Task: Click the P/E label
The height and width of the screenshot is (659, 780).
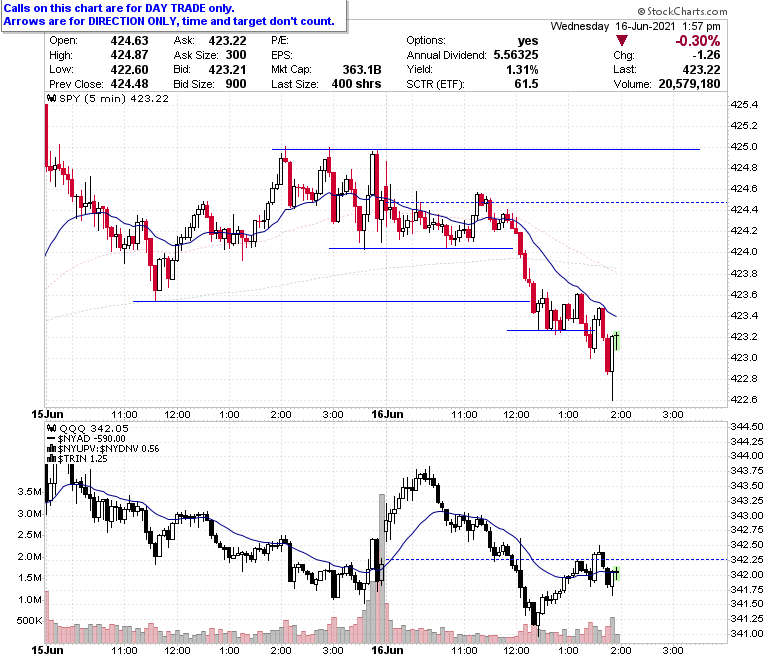Action: coord(280,40)
